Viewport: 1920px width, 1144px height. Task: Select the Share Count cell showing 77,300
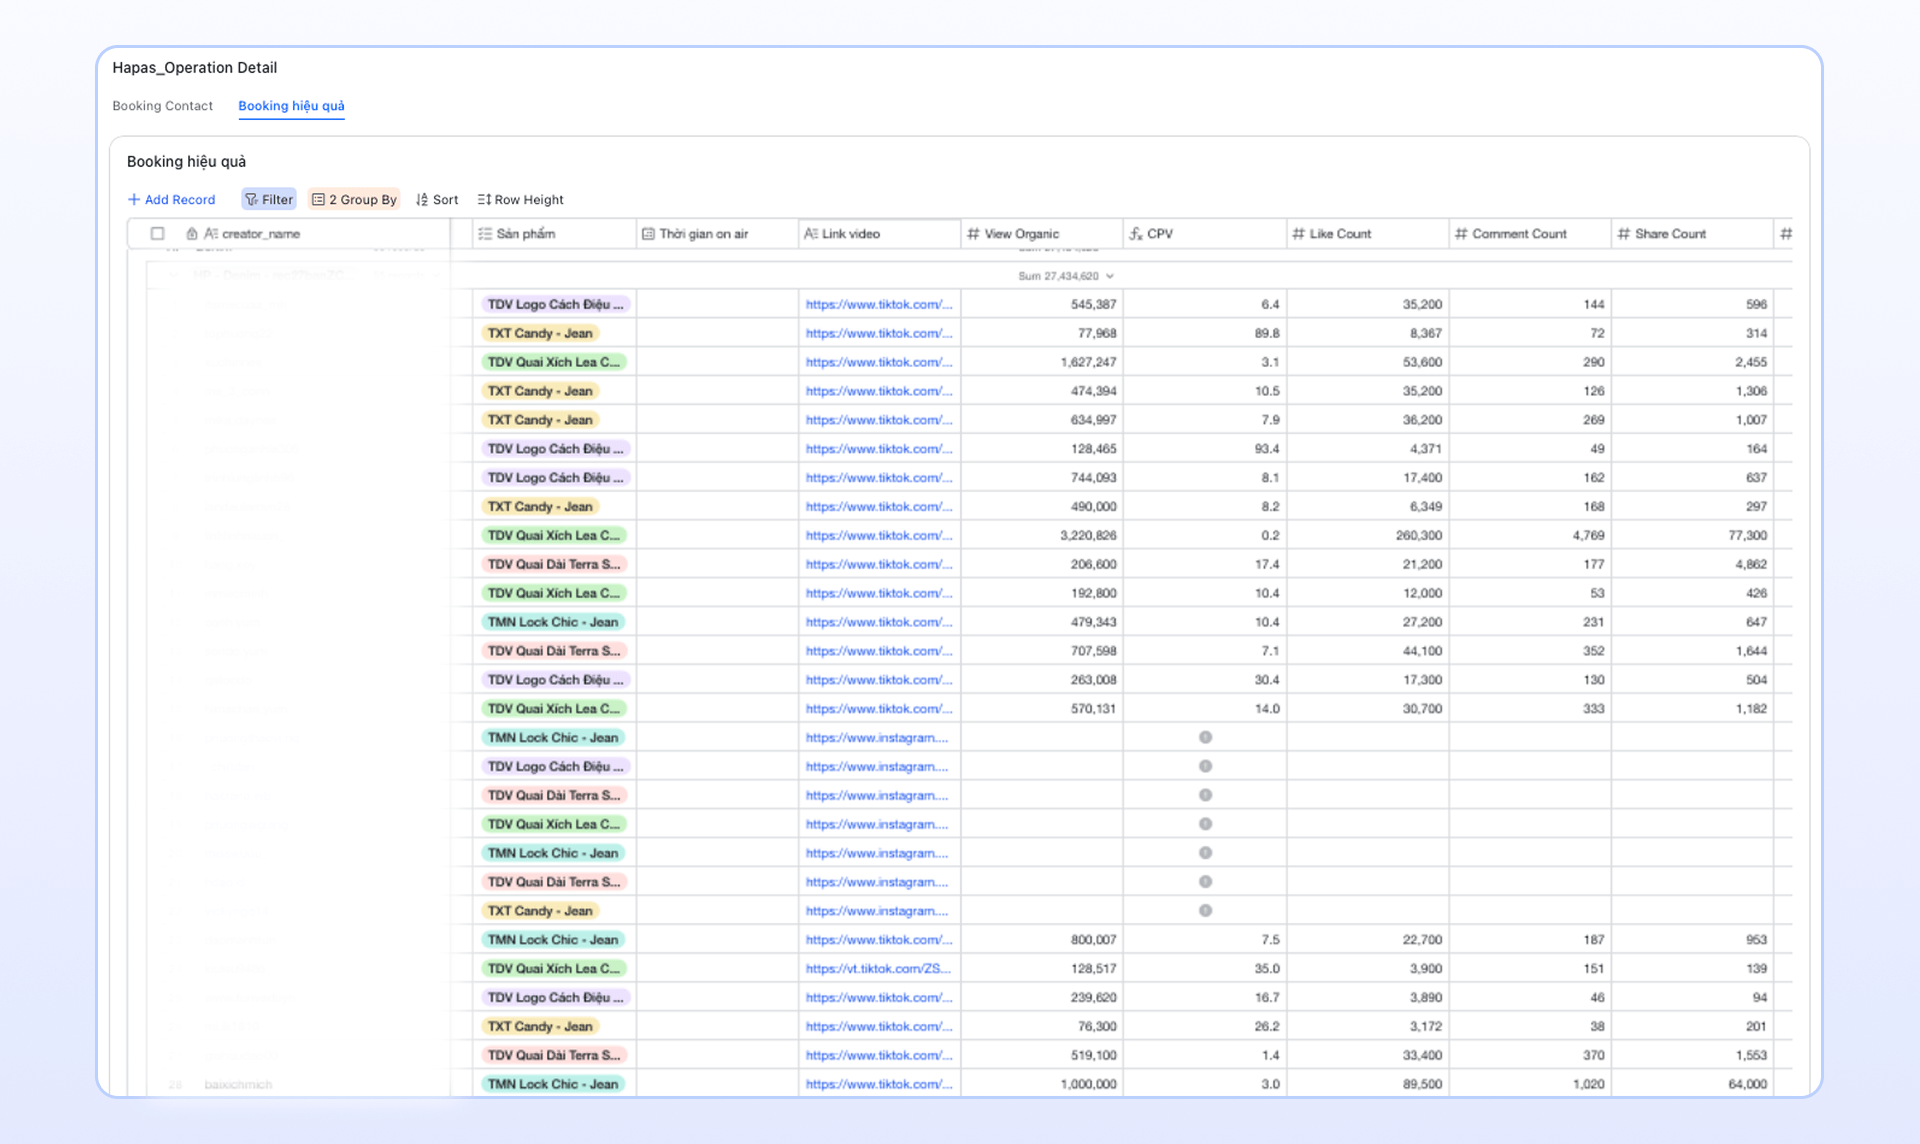[x=1692, y=536]
